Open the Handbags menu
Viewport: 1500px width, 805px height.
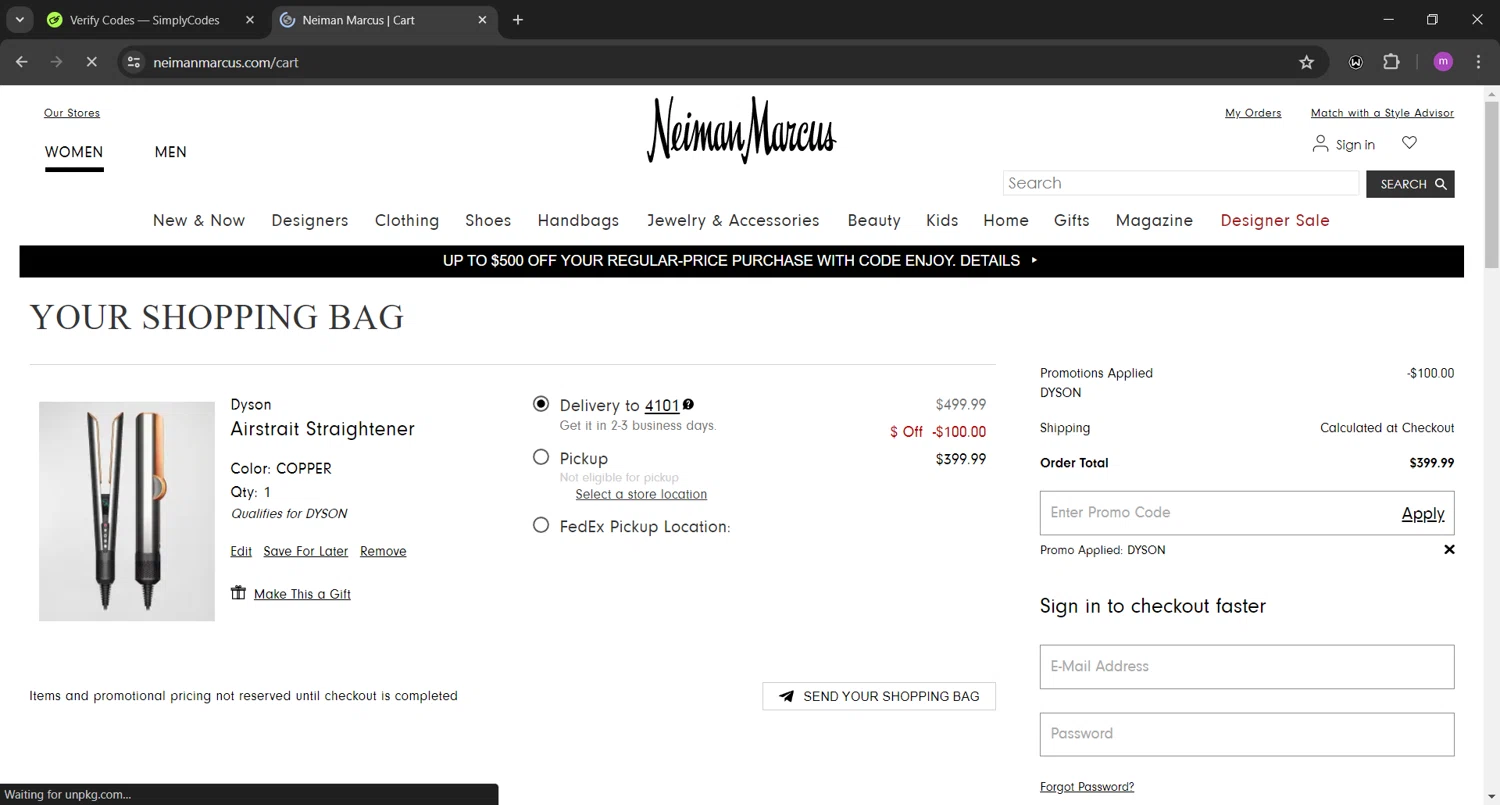578,220
